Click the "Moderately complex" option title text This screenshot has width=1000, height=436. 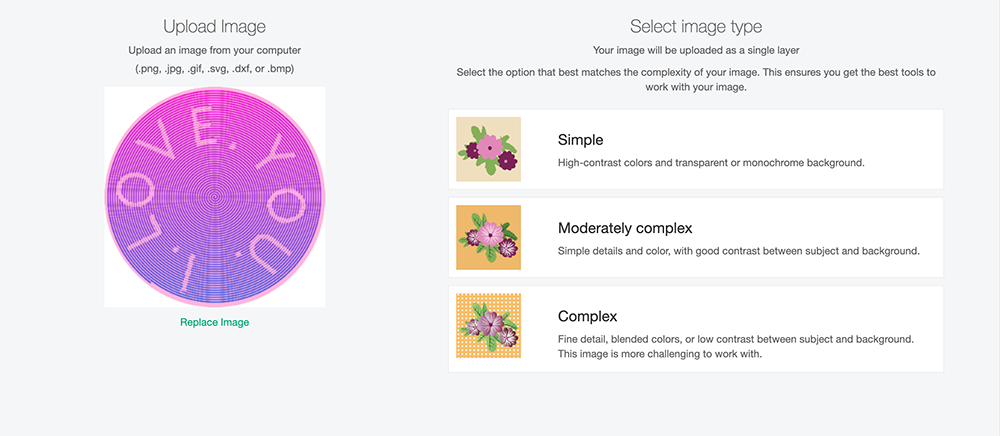[x=625, y=228]
